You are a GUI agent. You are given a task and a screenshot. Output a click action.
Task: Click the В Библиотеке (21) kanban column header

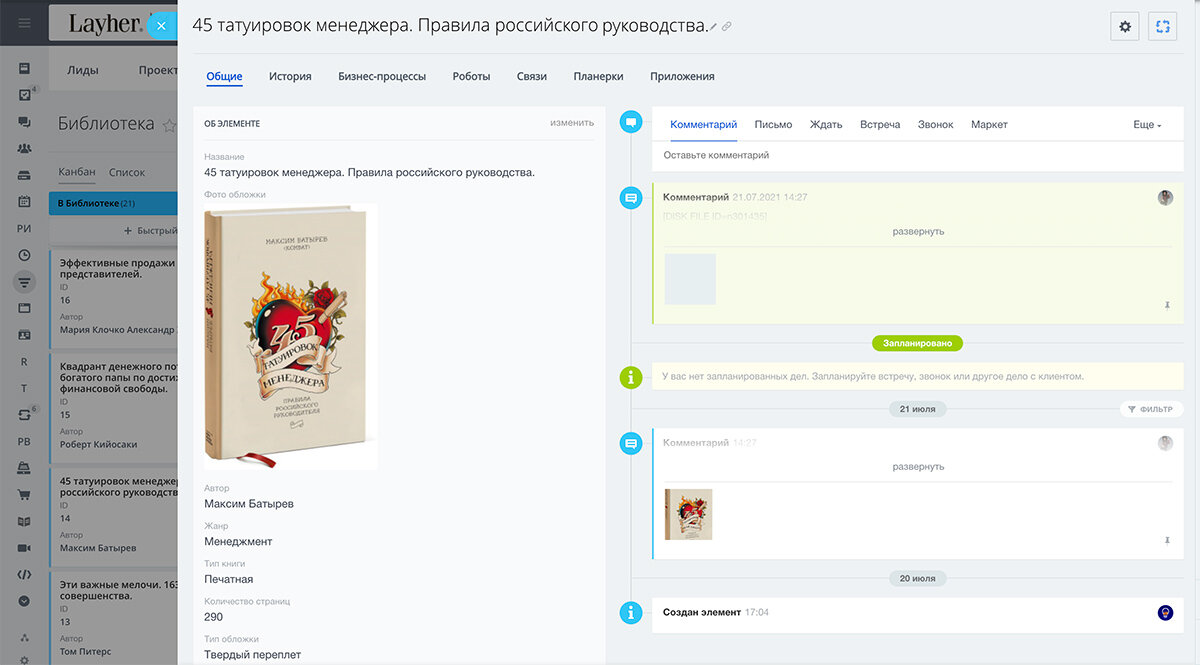pos(113,203)
